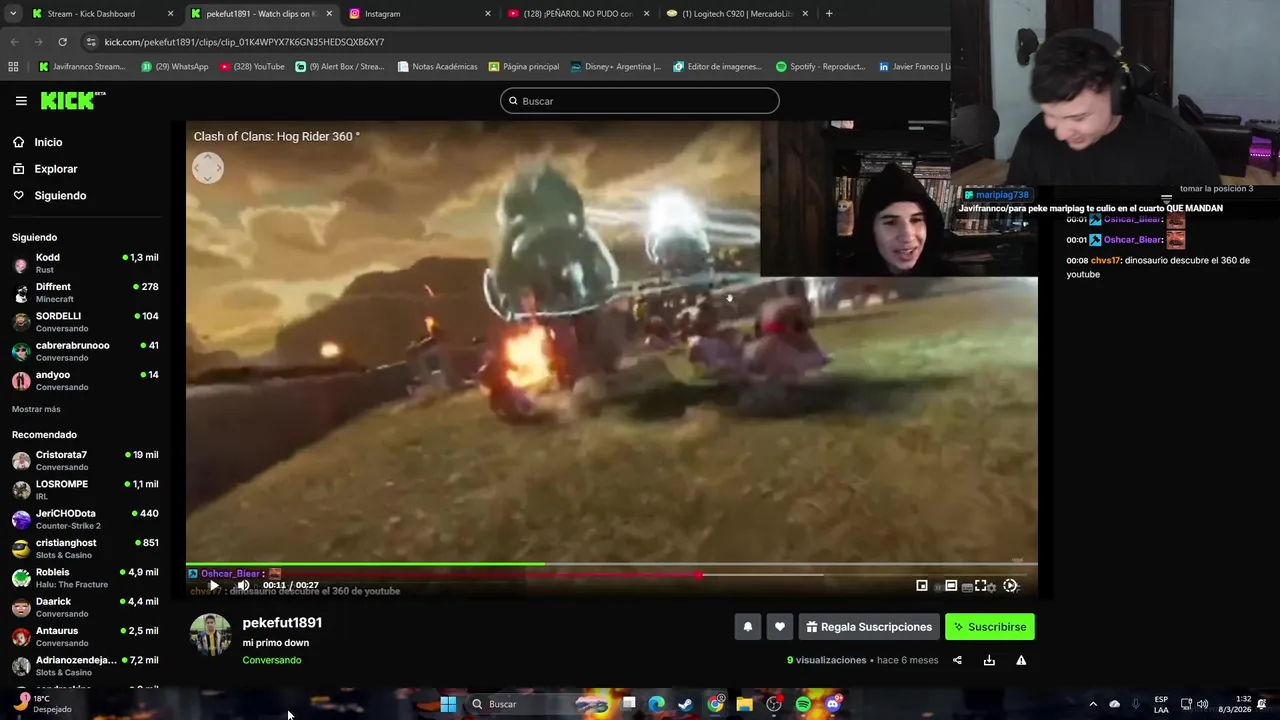Toggle theater mode in the player
1280x720 pixels.
tap(951, 586)
